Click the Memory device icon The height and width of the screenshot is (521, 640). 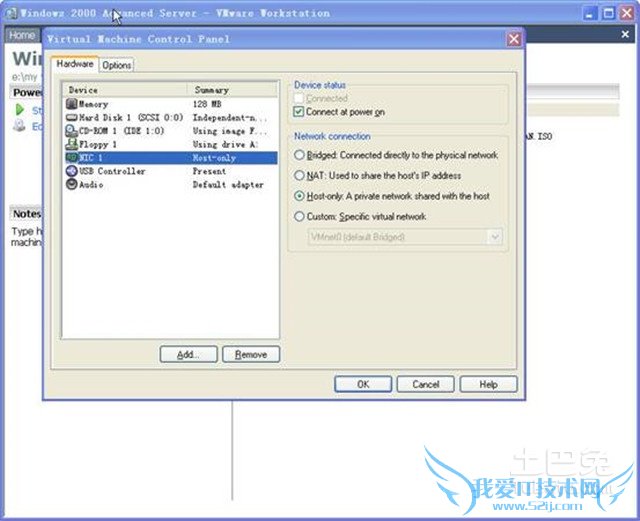coord(71,104)
